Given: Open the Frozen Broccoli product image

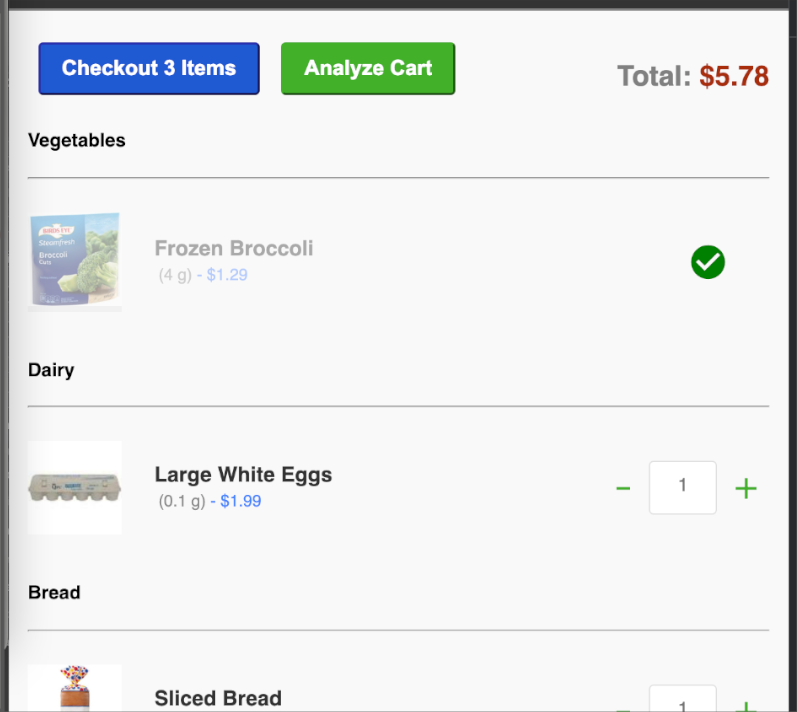Looking at the screenshot, I should (75, 262).
